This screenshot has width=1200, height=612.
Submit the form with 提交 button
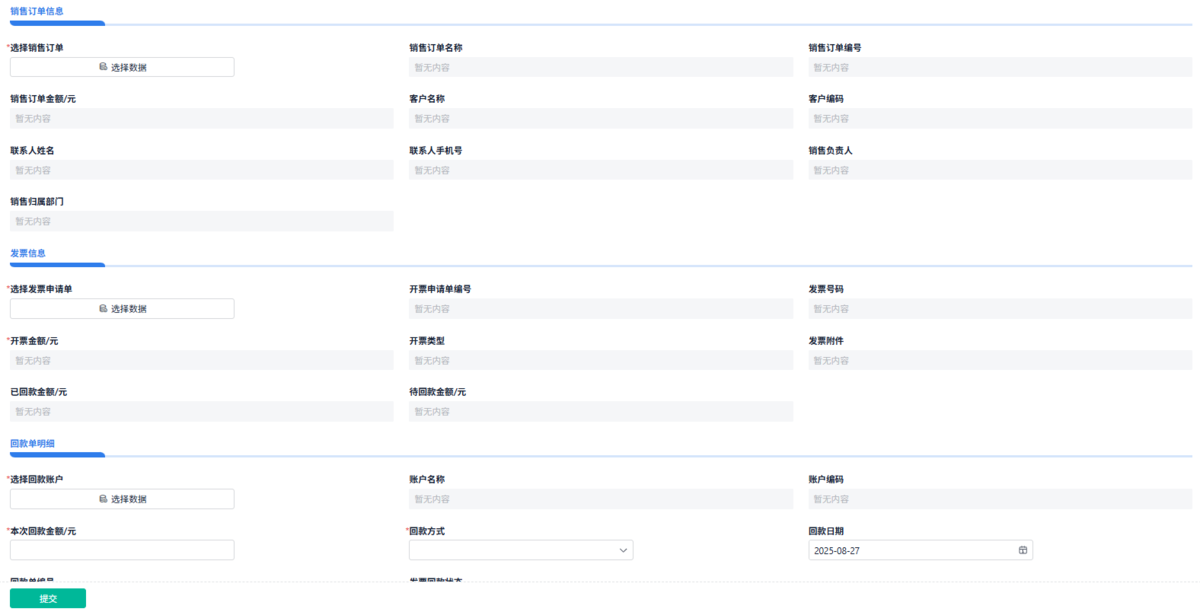pyautogui.click(x=48, y=598)
